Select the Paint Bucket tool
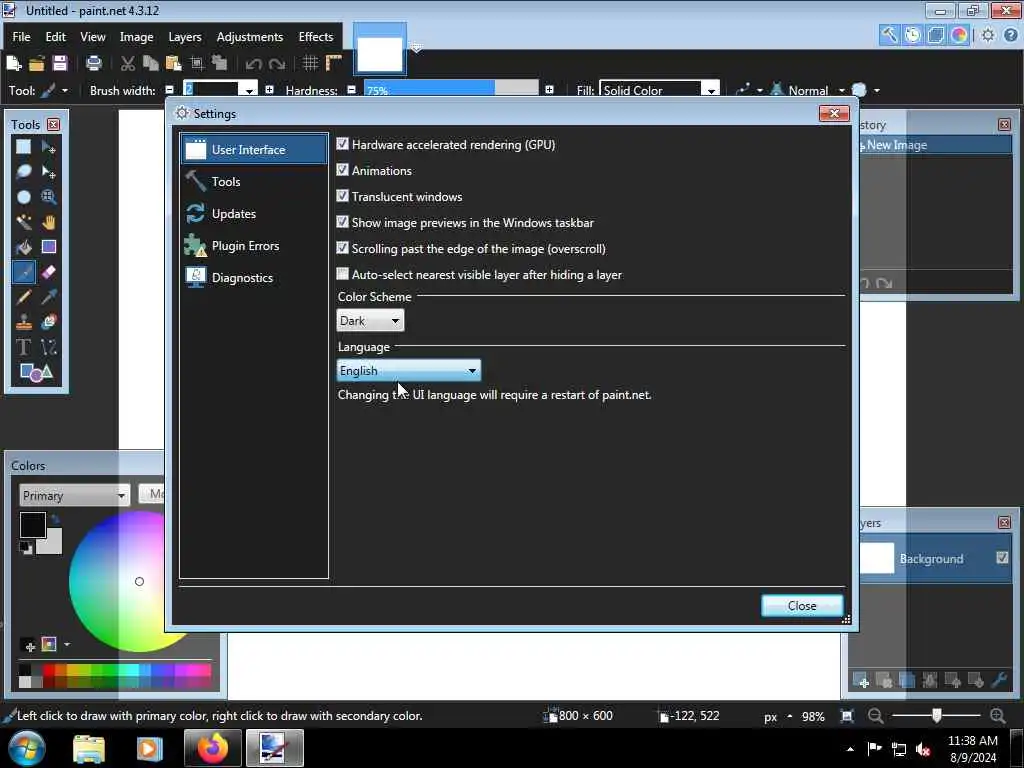Viewport: 1024px width, 768px height. [x=24, y=247]
